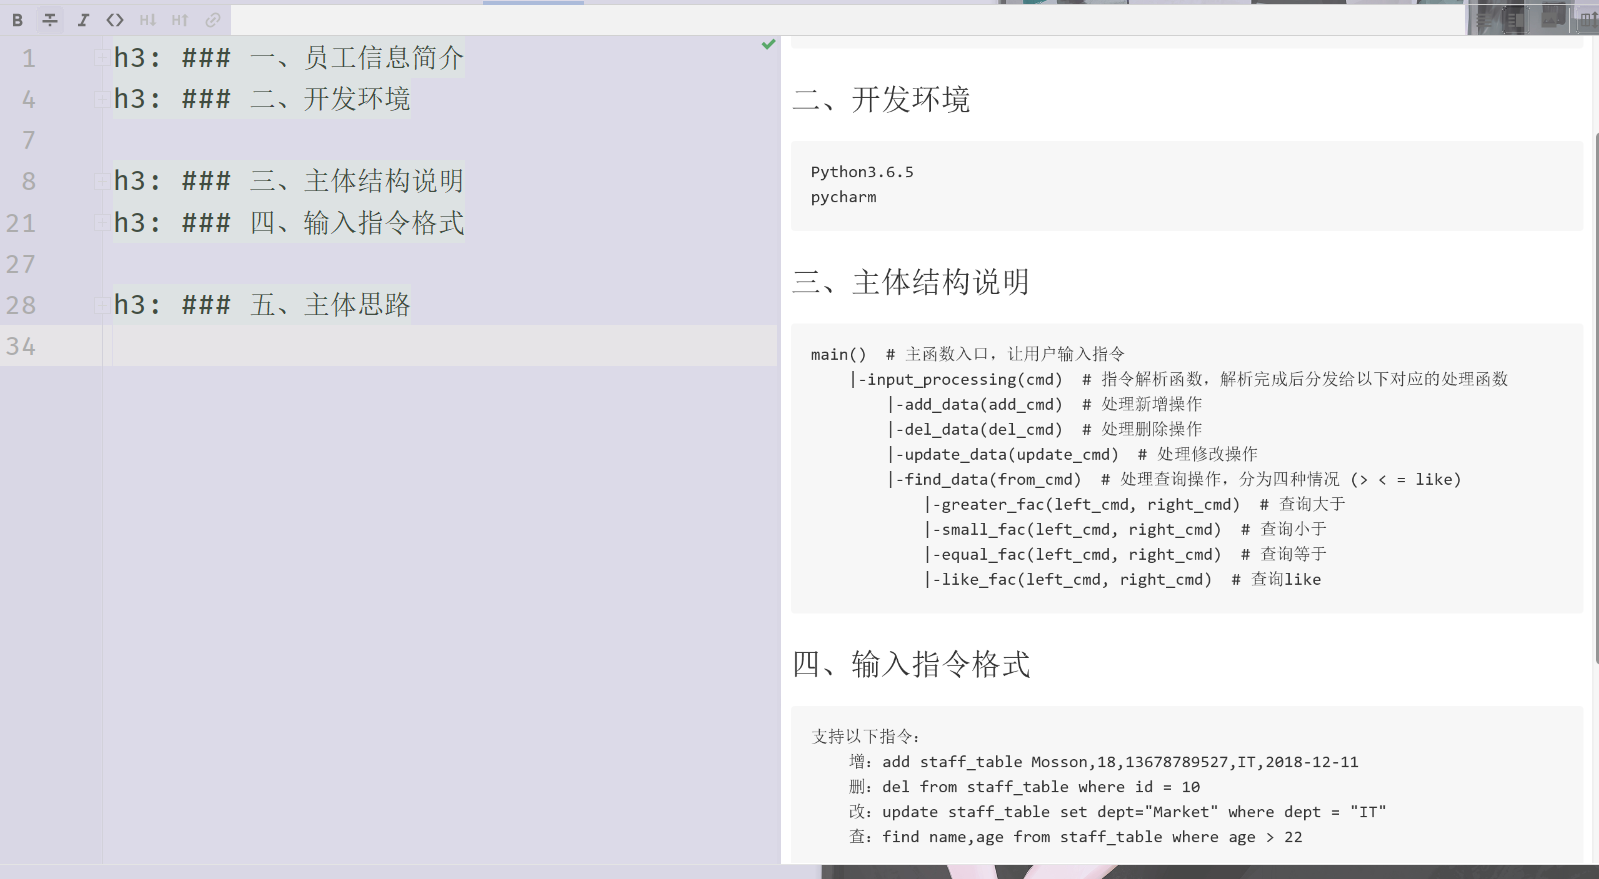
Task: Click find name,age example command
Action: point(1092,837)
